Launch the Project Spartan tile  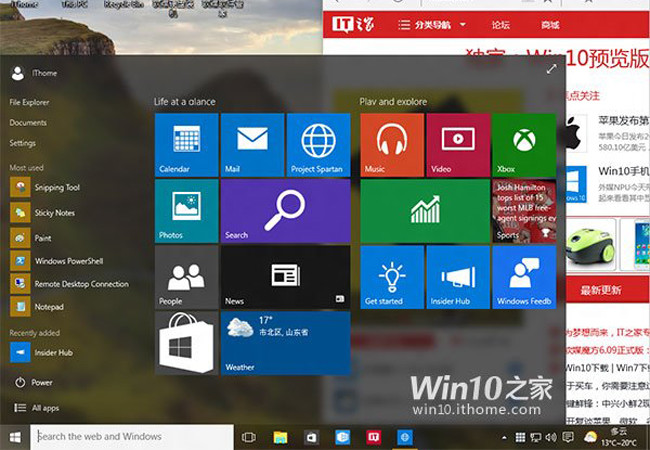318,145
